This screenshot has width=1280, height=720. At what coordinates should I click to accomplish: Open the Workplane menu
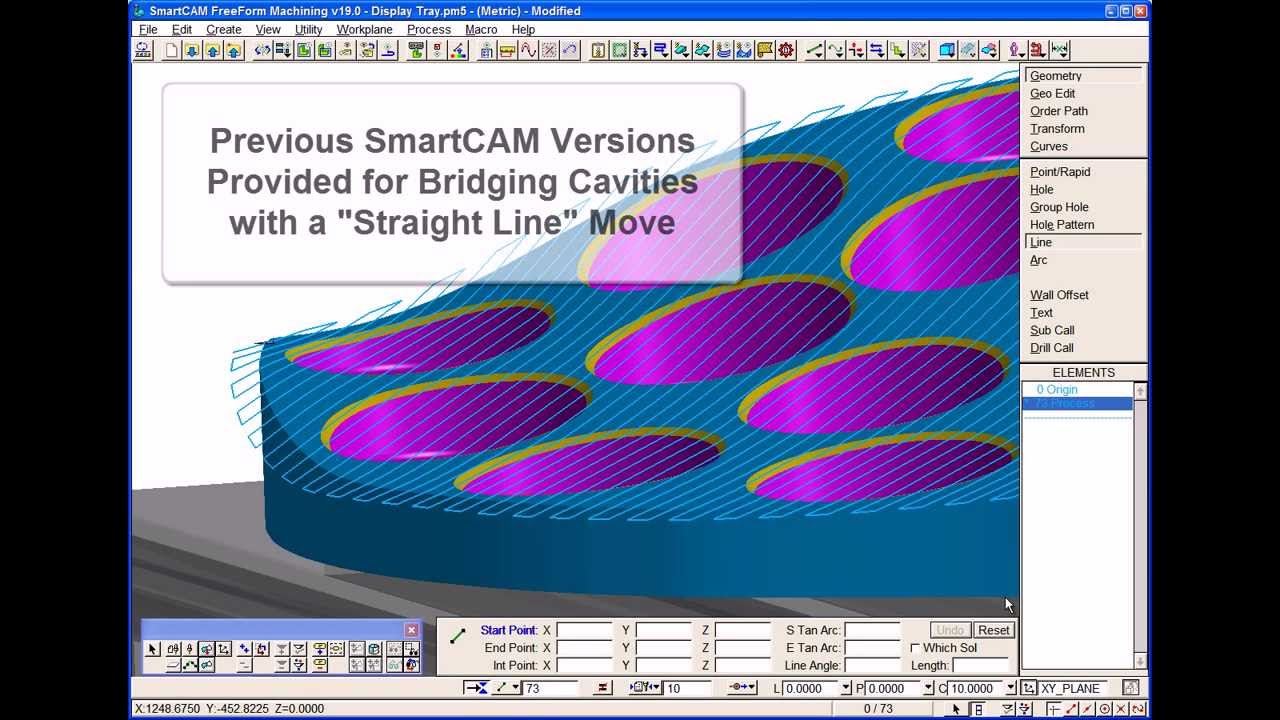pyautogui.click(x=364, y=30)
